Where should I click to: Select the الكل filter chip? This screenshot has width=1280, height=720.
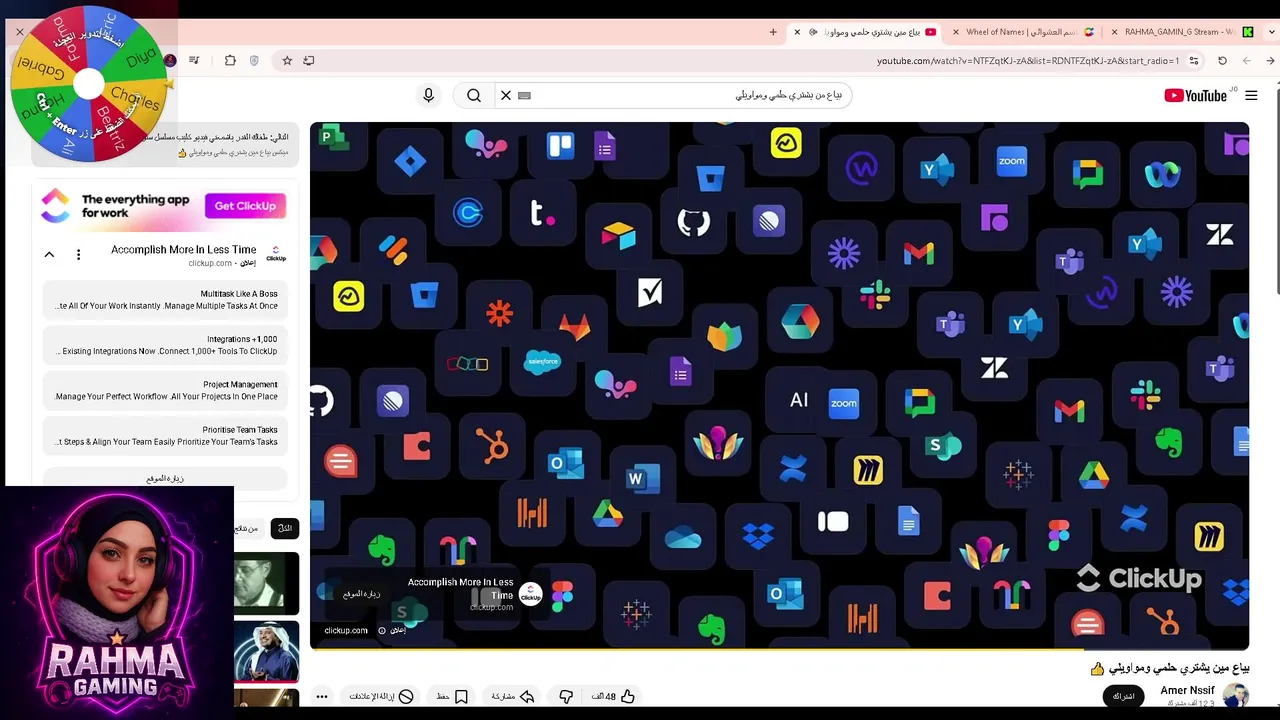285,528
